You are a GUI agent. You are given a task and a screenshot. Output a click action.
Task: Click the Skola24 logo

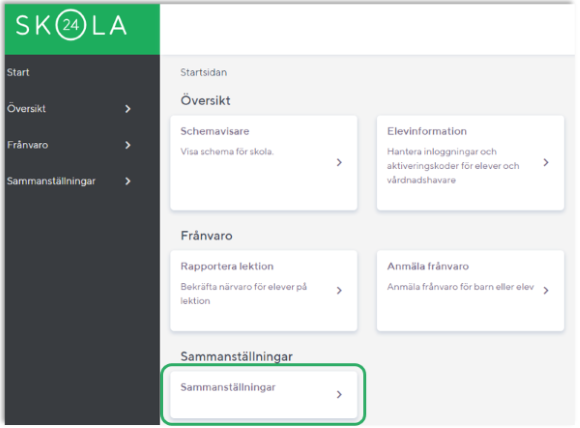(x=71, y=25)
